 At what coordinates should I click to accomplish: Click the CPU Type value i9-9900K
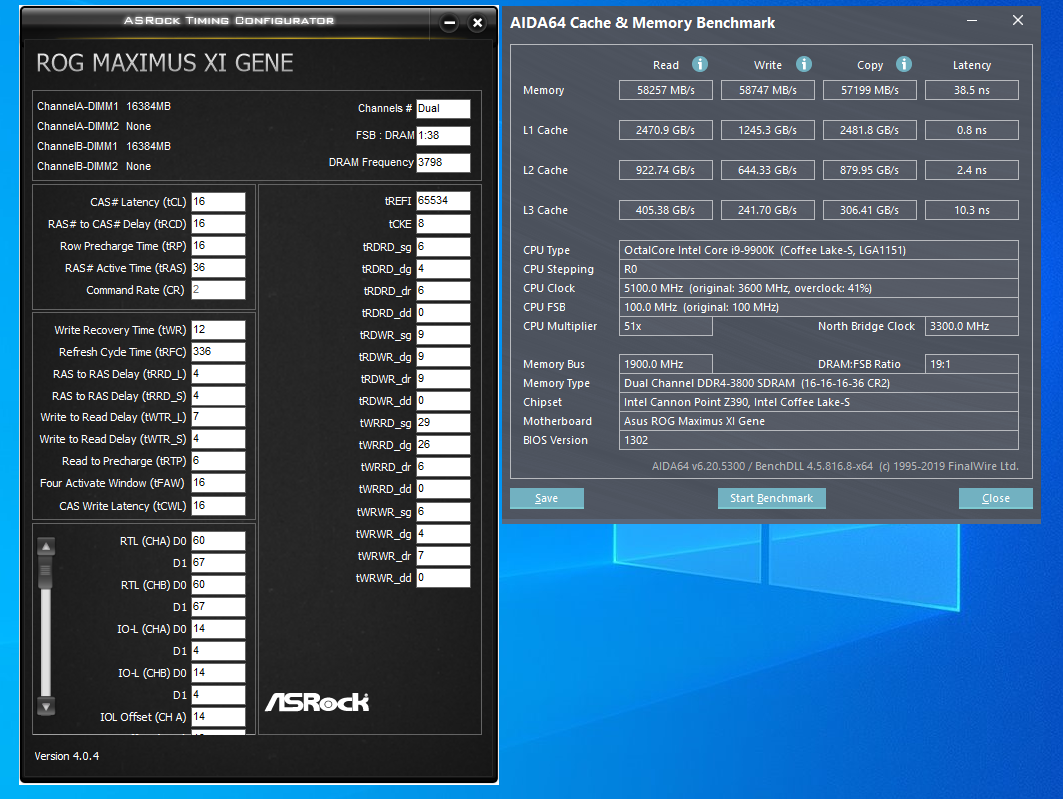818,250
